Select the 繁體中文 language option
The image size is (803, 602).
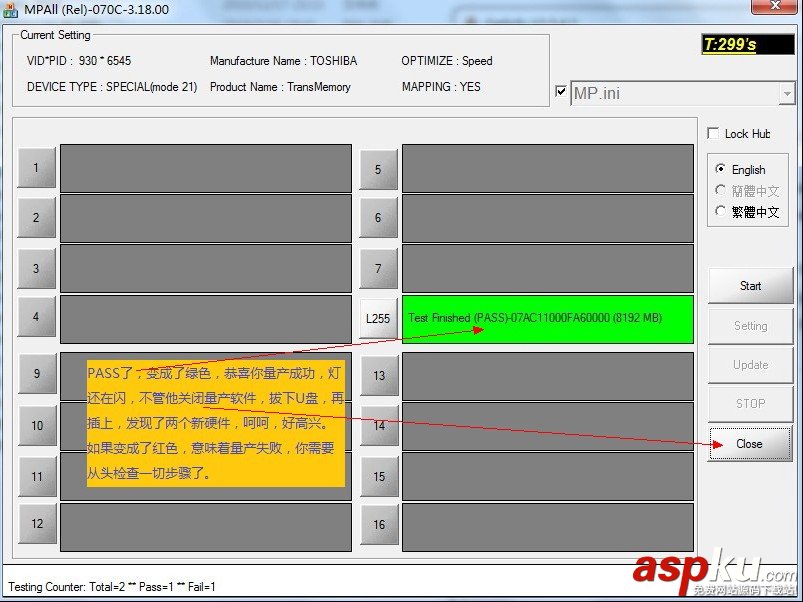[x=721, y=212]
